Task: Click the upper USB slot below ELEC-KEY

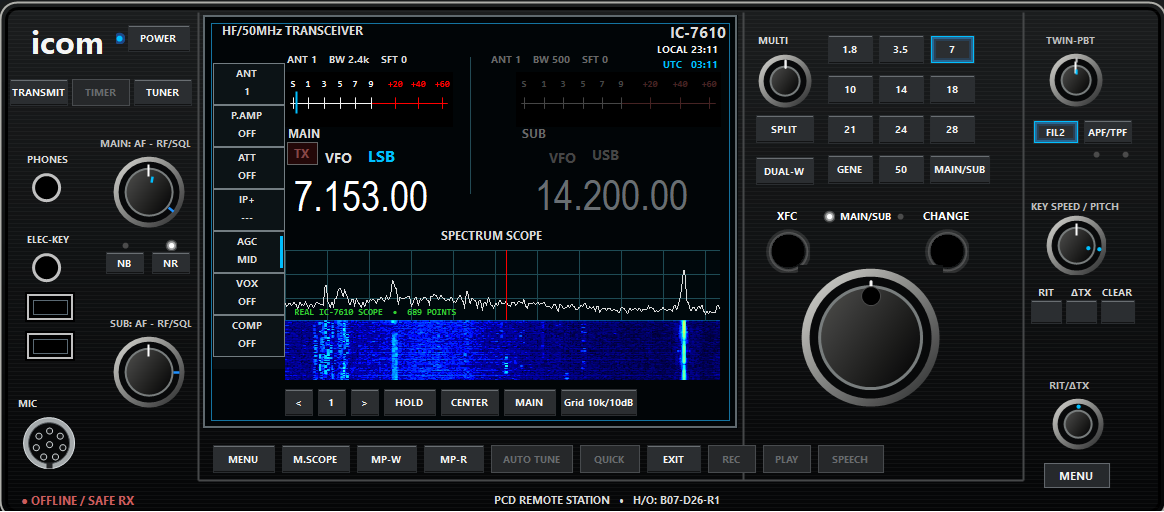Action: tap(50, 306)
